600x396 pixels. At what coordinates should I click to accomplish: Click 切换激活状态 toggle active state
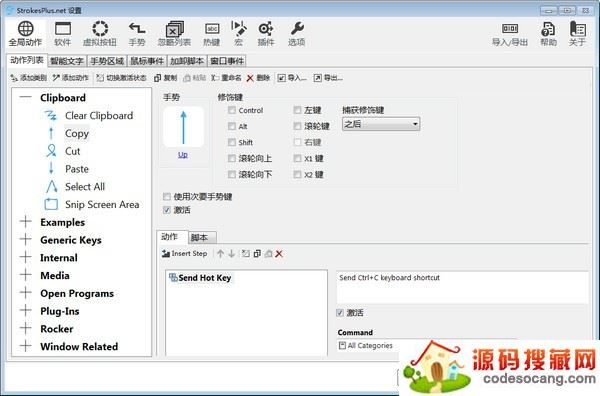coord(121,78)
